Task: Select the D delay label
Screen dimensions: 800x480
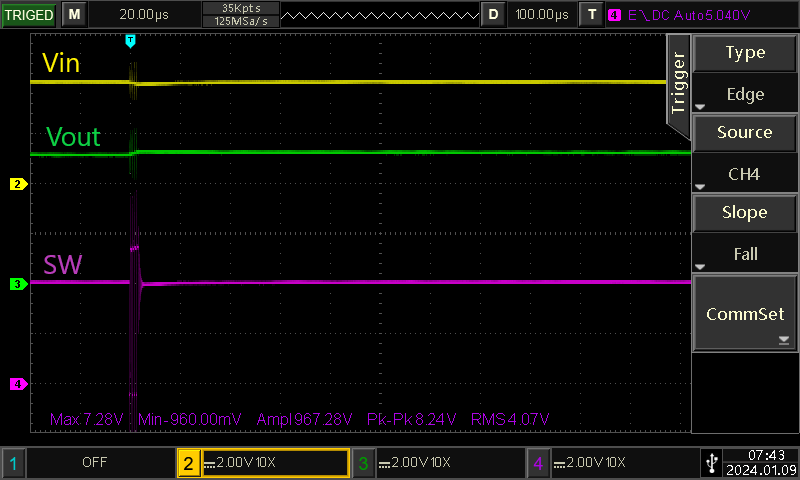Action: click(x=493, y=14)
